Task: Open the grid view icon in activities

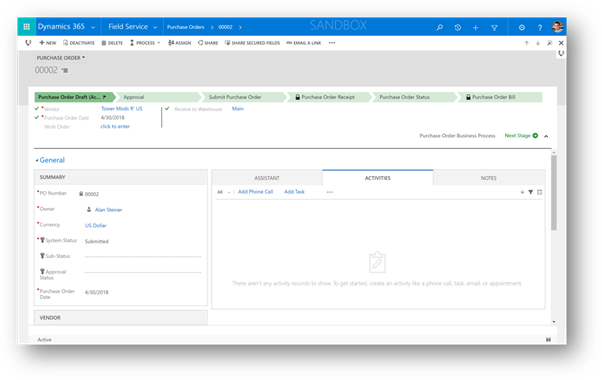Action: (x=539, y=192)
